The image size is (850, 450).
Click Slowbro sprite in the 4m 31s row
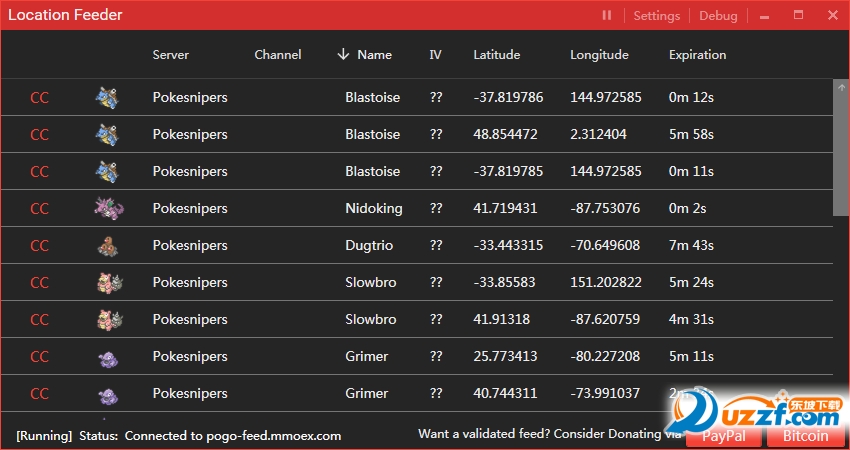110,320
